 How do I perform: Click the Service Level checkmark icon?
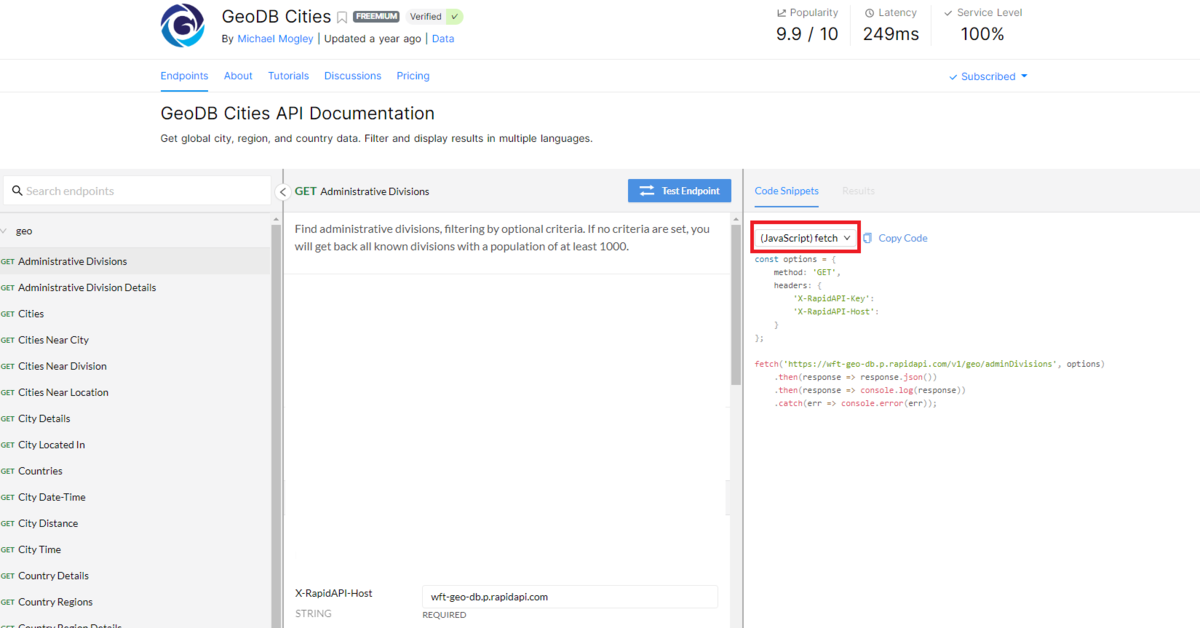pos(948,12)
